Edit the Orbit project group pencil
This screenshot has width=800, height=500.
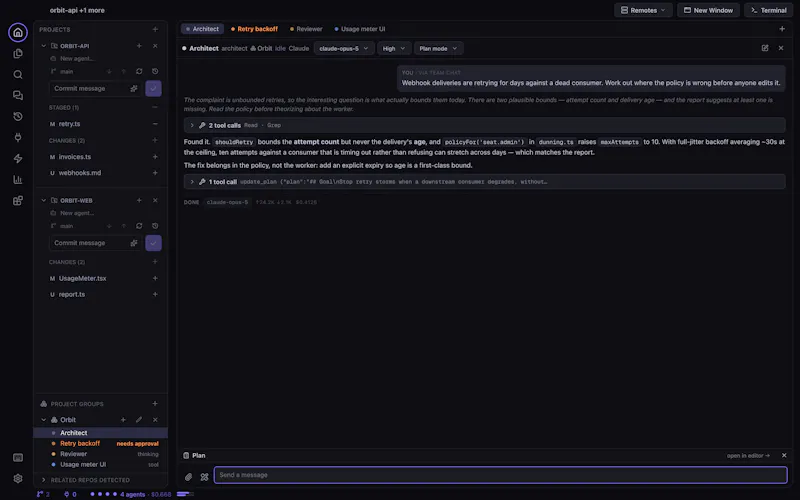[x=139, y=420]
